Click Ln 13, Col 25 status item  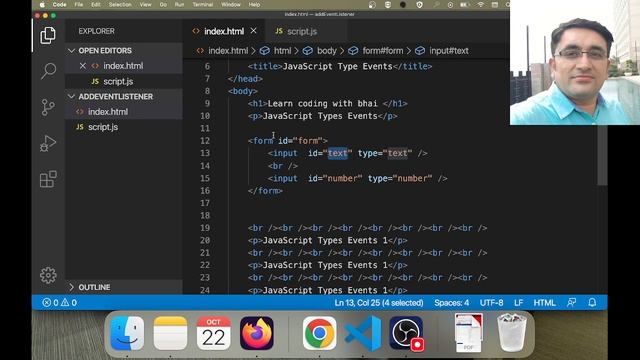coord(379,303)
